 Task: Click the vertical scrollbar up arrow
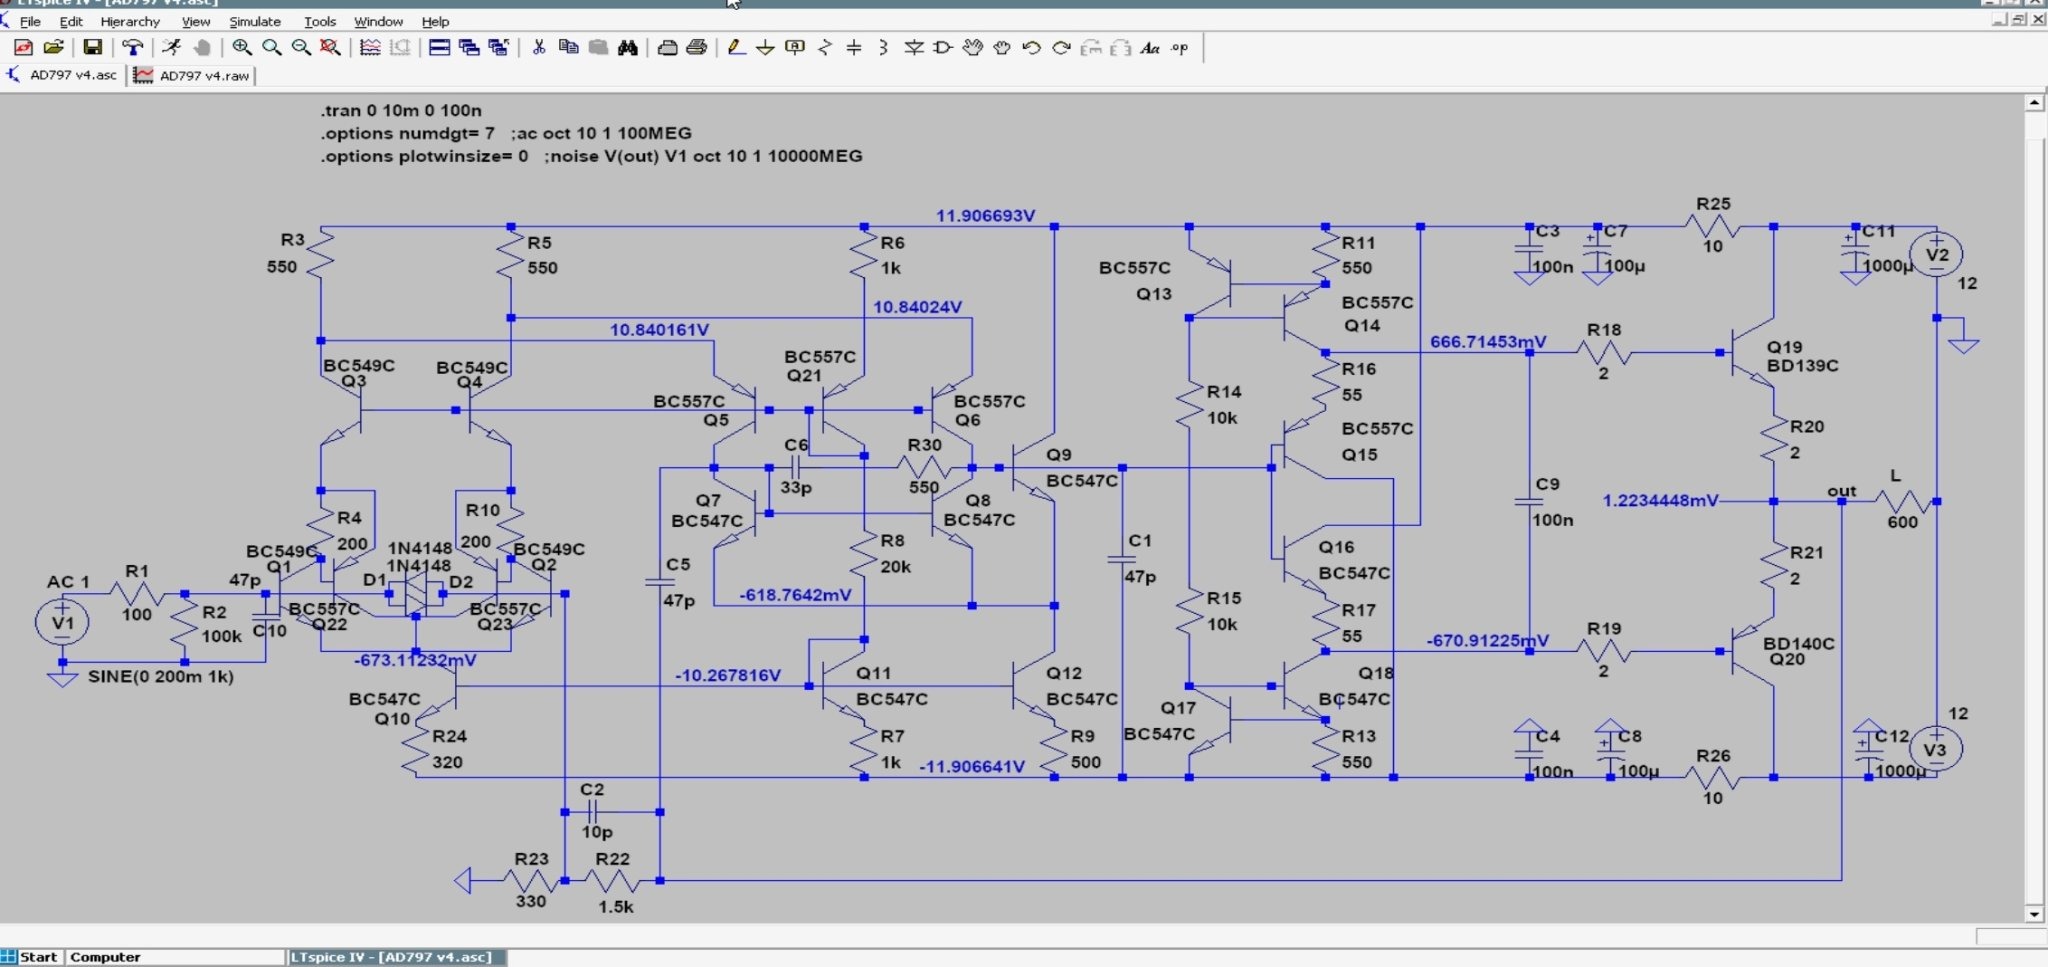click(2034, 103)
